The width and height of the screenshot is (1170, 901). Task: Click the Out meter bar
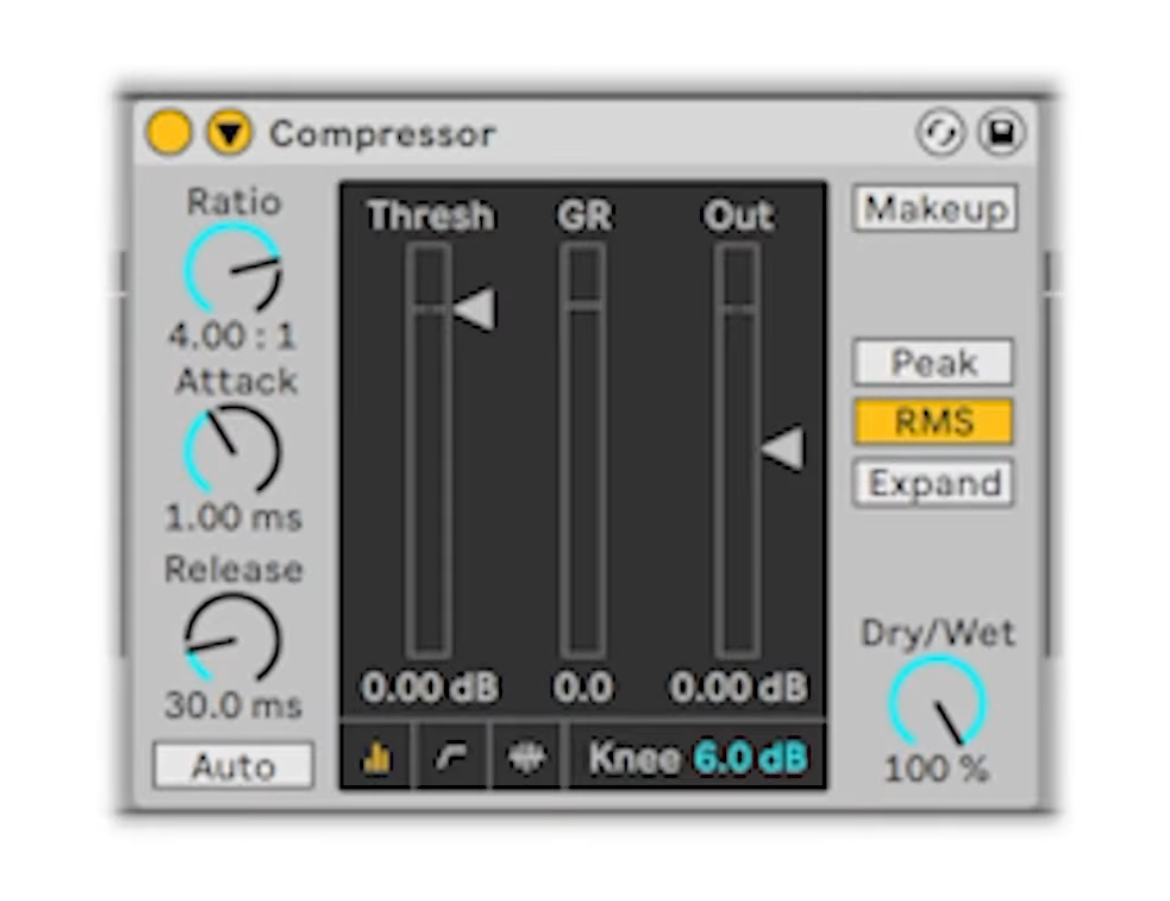[737, 450]
